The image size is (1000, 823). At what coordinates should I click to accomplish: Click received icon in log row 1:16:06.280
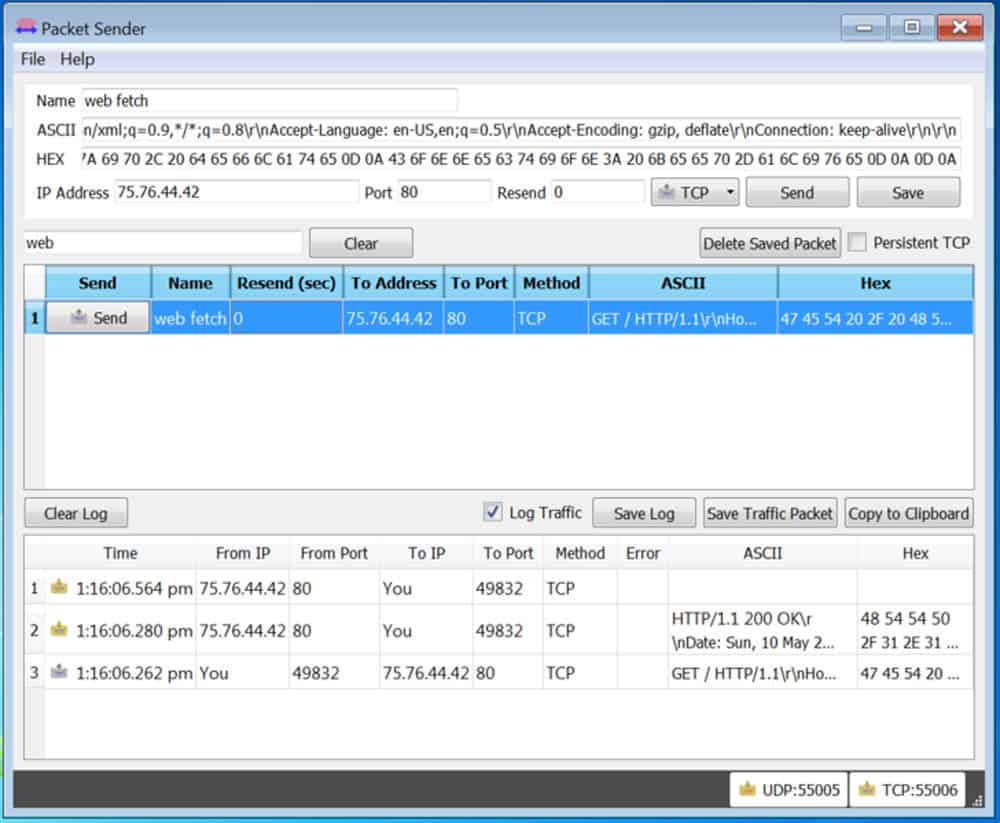click(59, 630)
